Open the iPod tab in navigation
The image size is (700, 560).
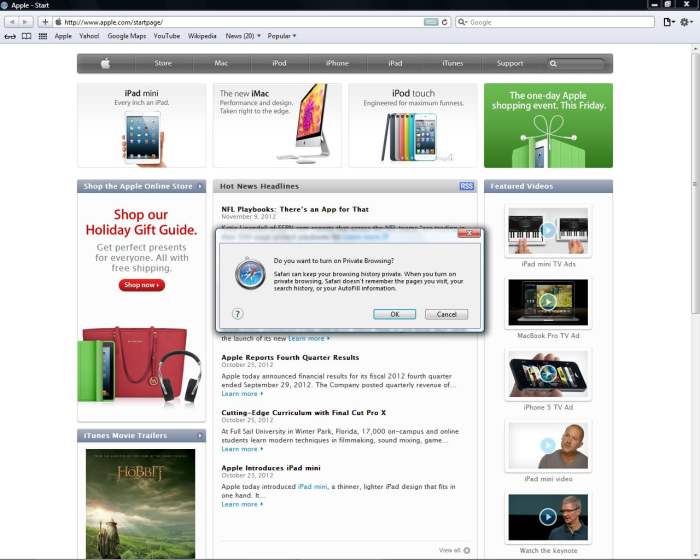(x=279, y=63)
